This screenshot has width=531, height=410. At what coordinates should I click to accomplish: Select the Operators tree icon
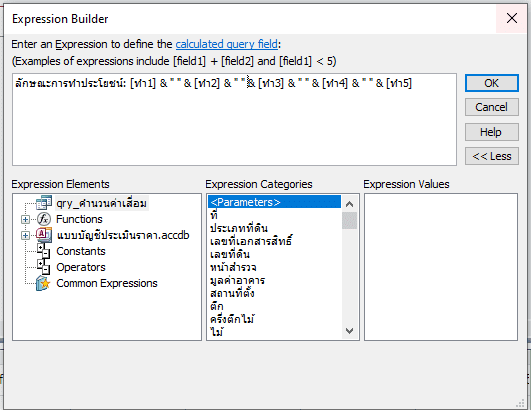[x=44, y=267]
